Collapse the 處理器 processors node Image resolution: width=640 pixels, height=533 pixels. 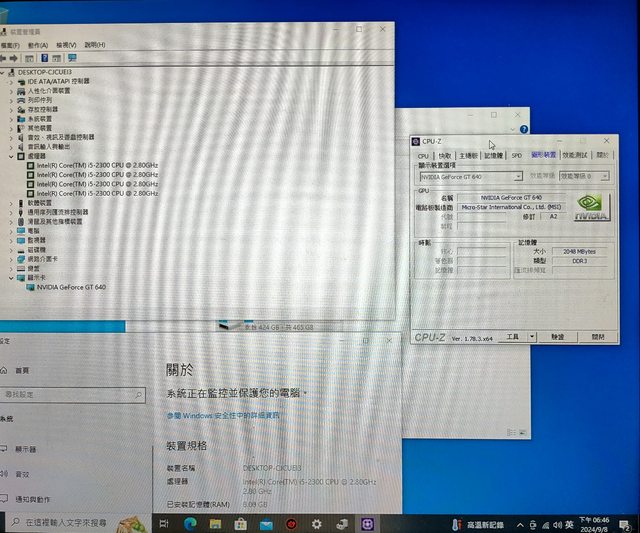click(11, 156)
